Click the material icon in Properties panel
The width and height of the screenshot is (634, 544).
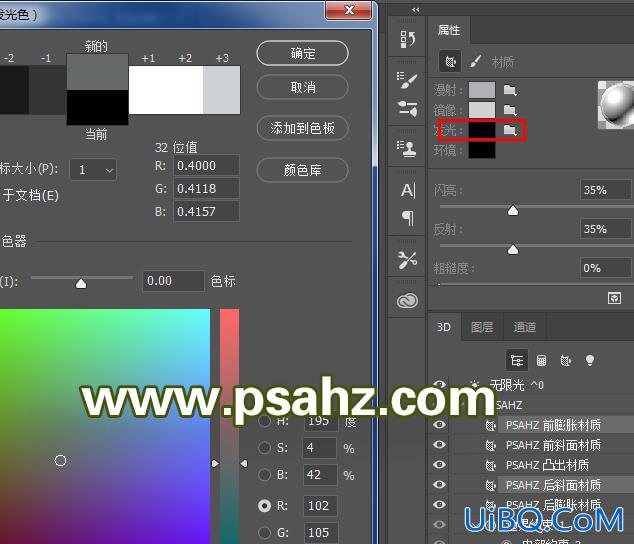pos(450,62)
